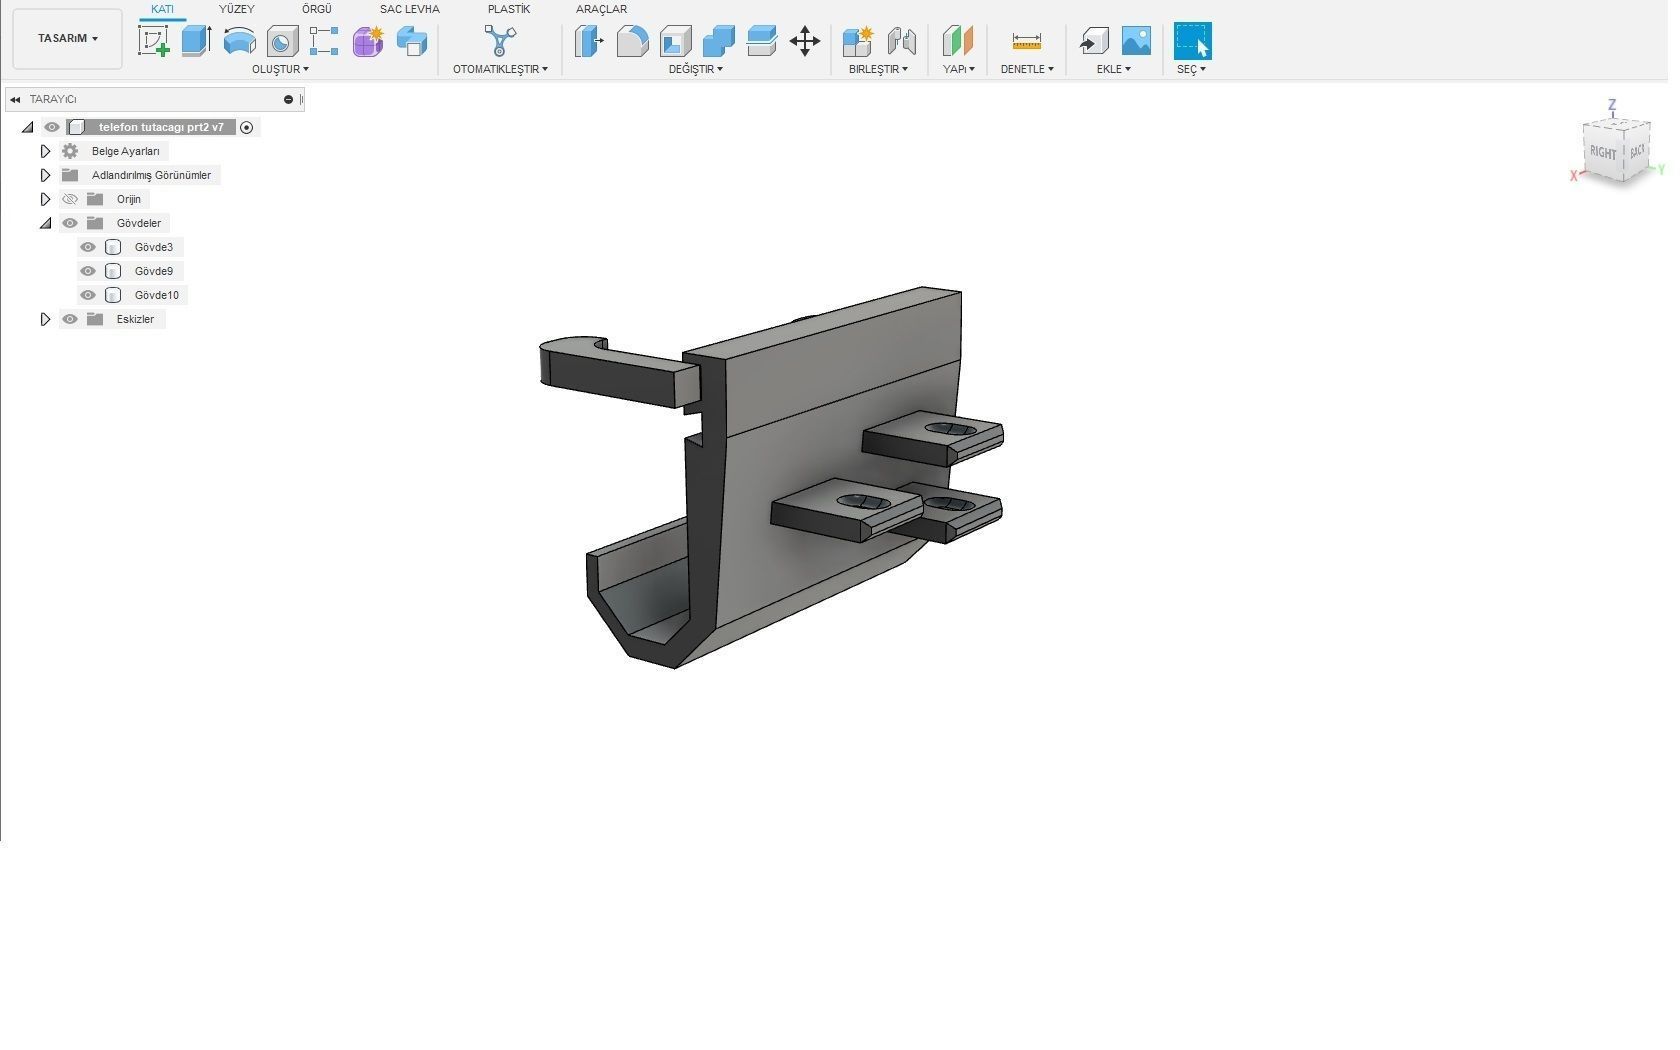Open the DEĞİŞTİR dropdown menu

696,69
